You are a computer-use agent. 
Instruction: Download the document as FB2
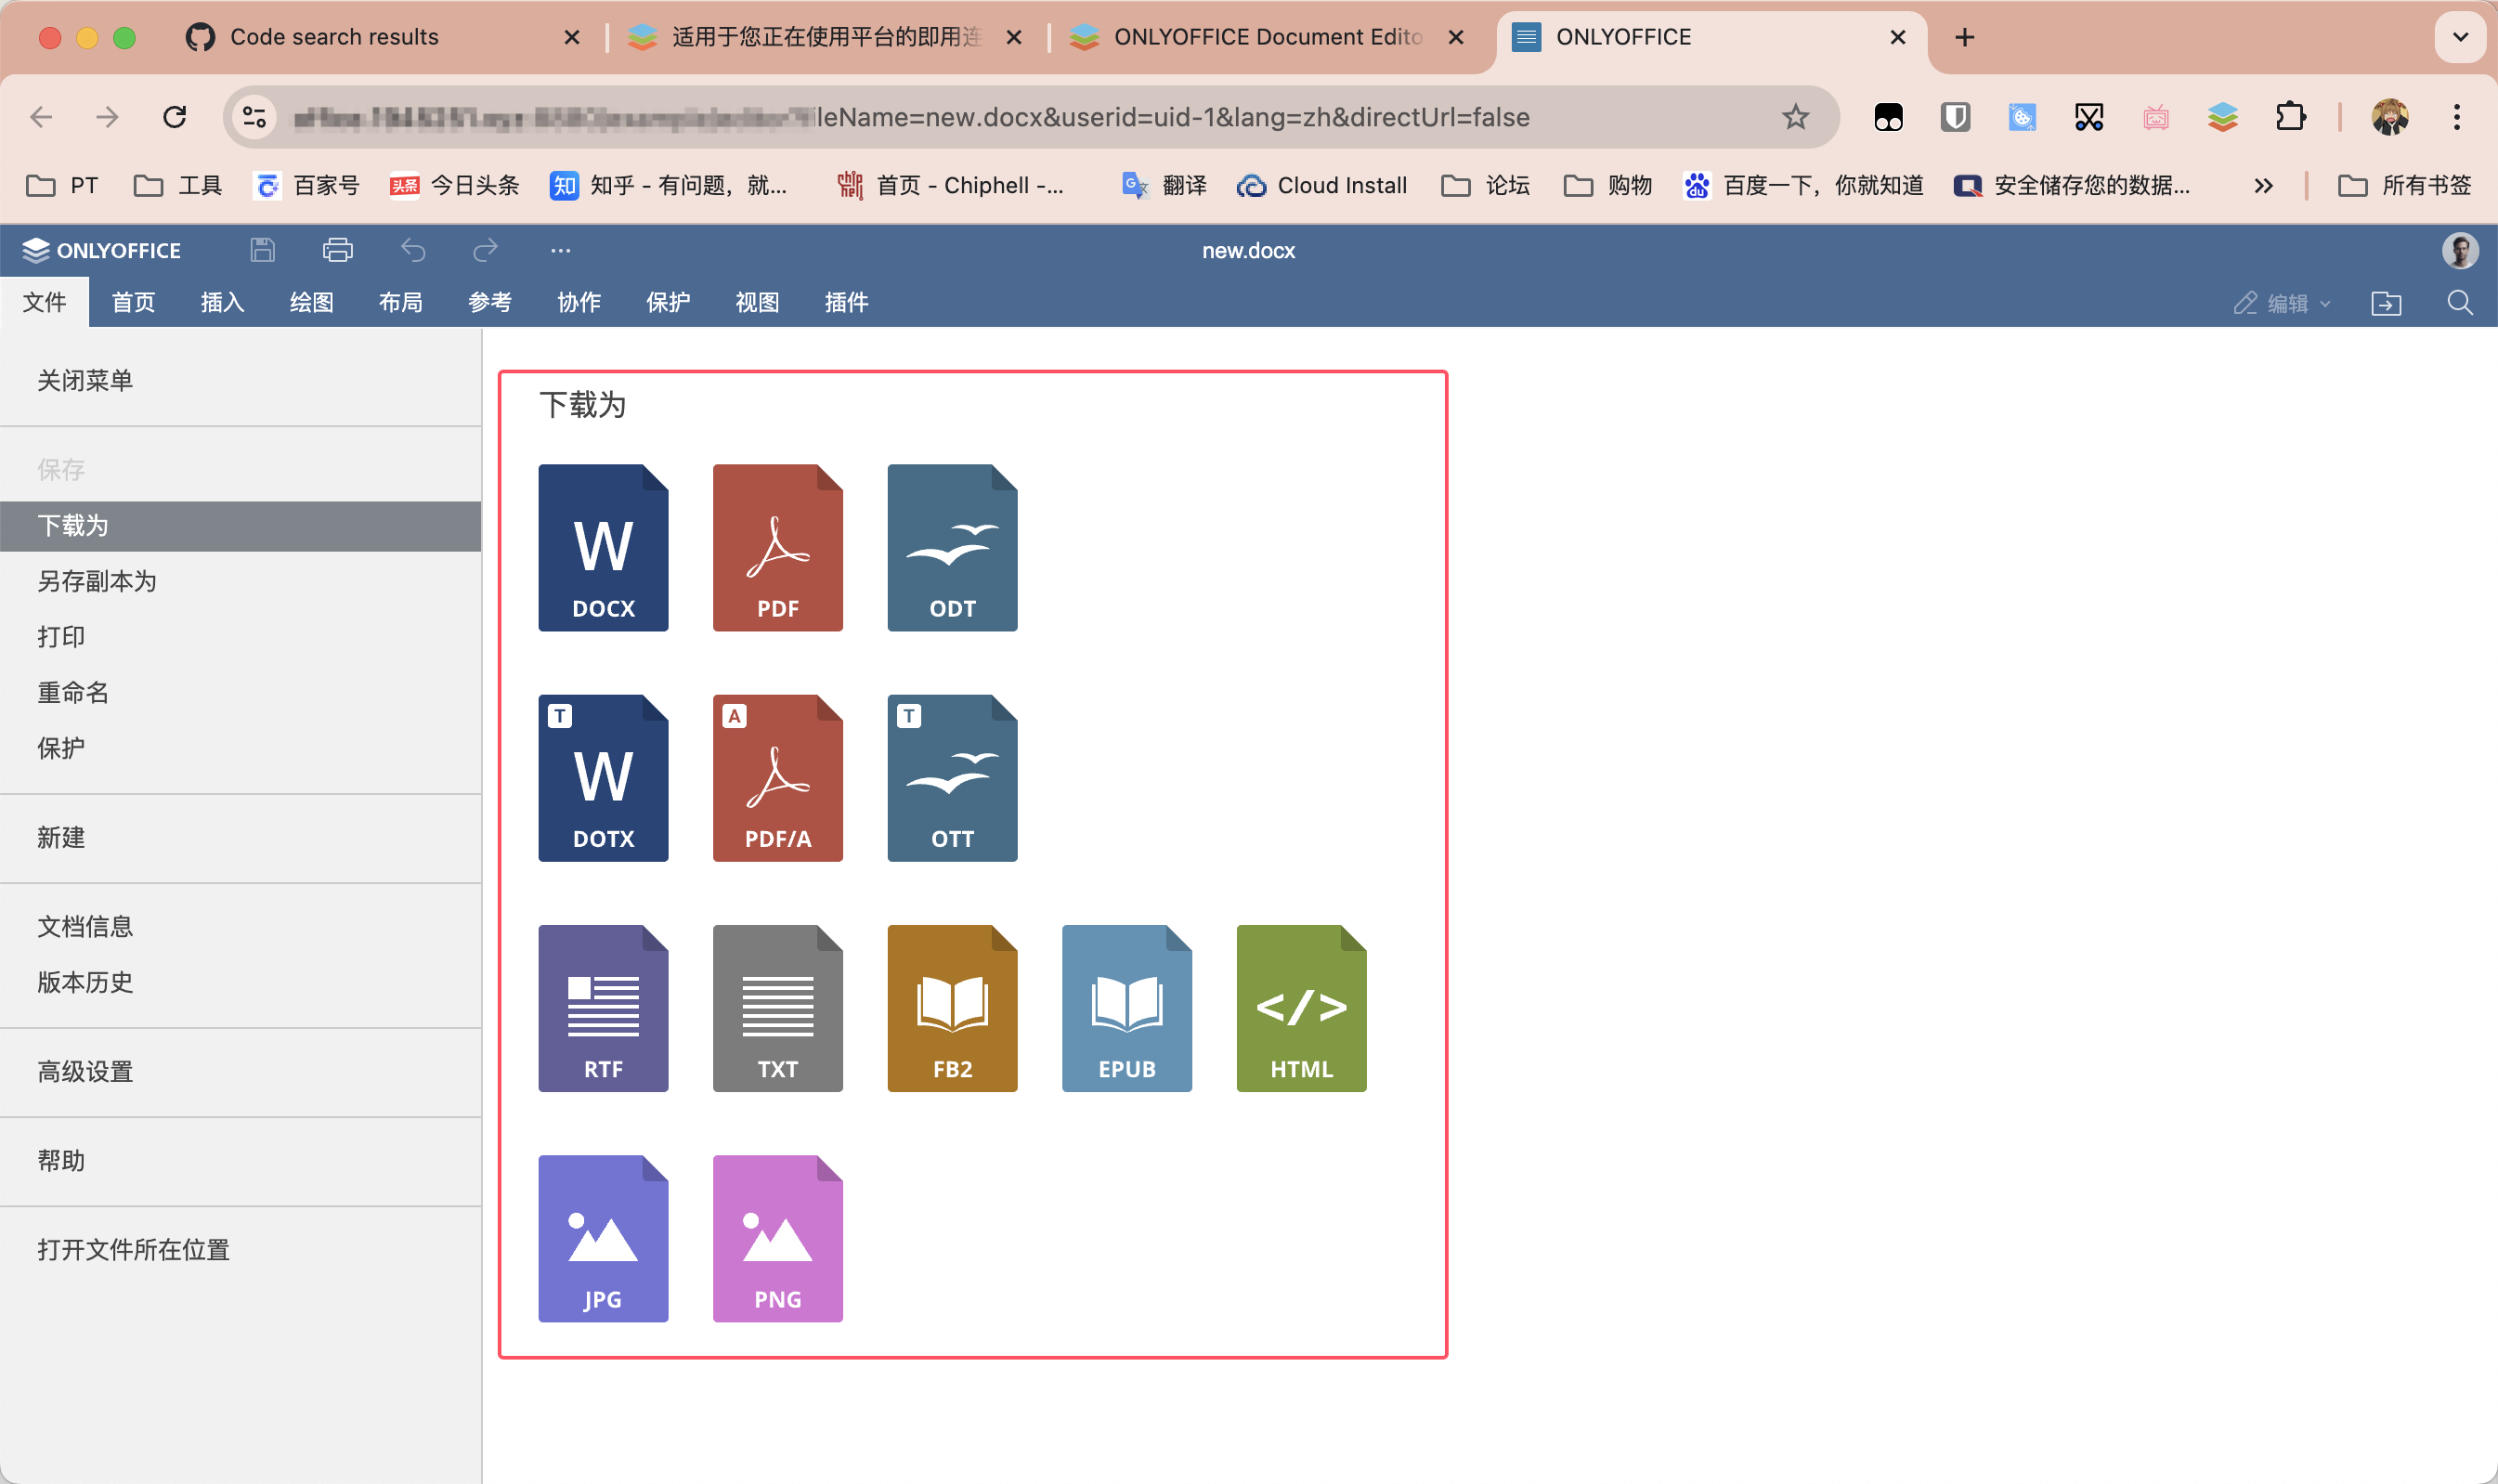pos(952,1008)
